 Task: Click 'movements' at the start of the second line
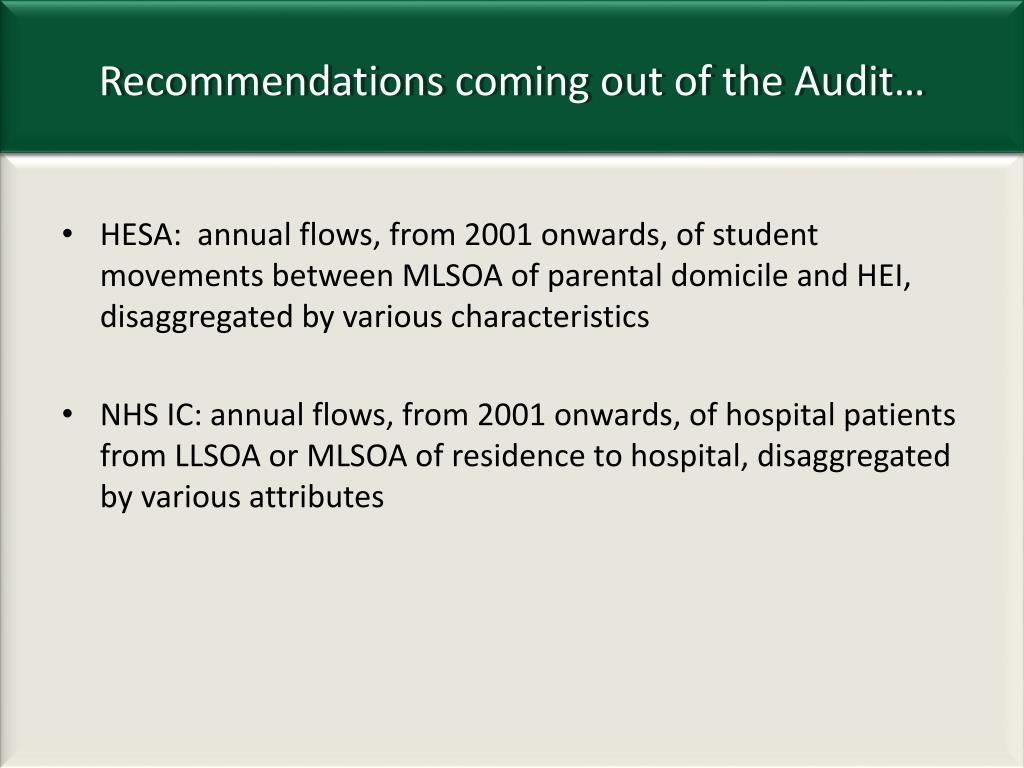click(182, 276)
